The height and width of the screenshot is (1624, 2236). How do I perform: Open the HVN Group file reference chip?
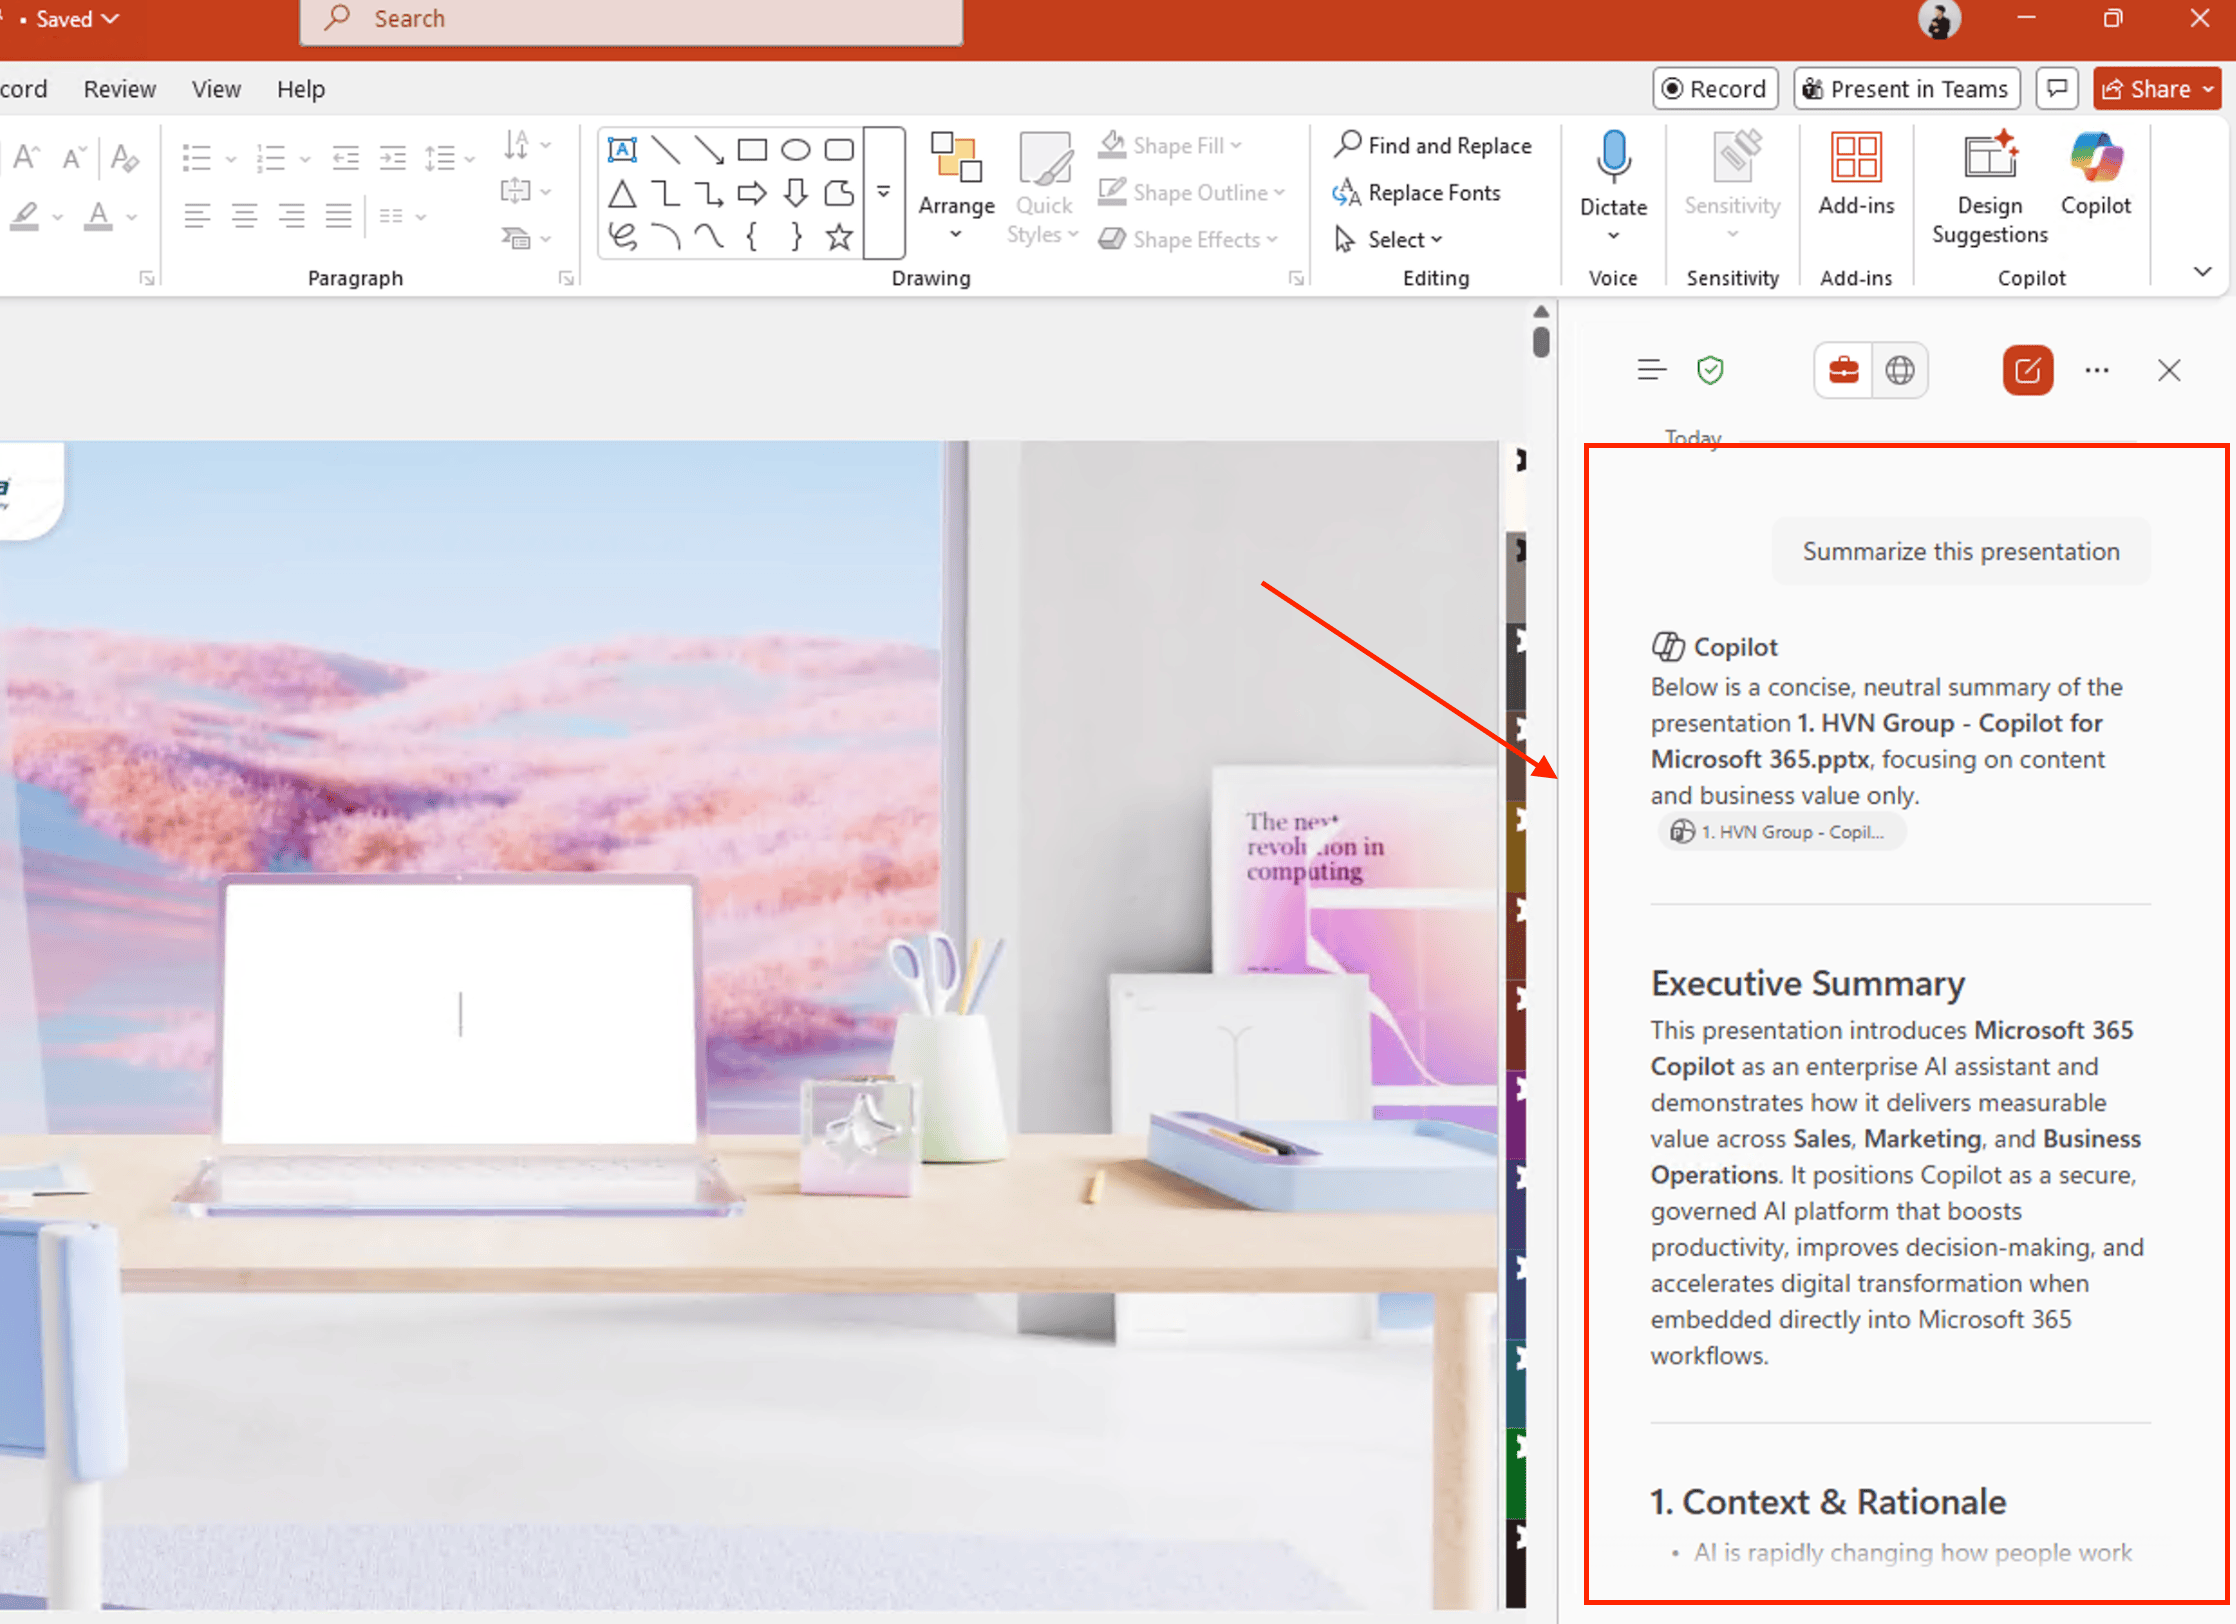1781,832
